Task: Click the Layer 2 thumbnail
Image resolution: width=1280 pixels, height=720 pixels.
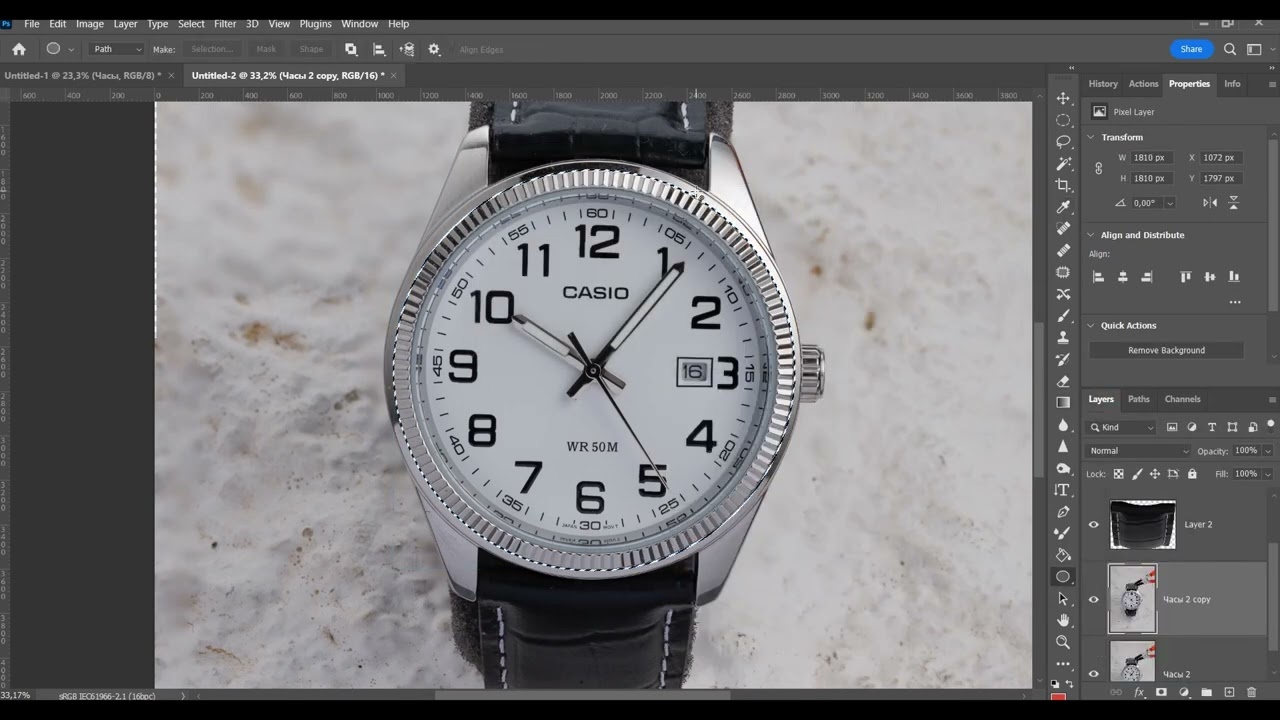Action: click(x=1142, y=525)
